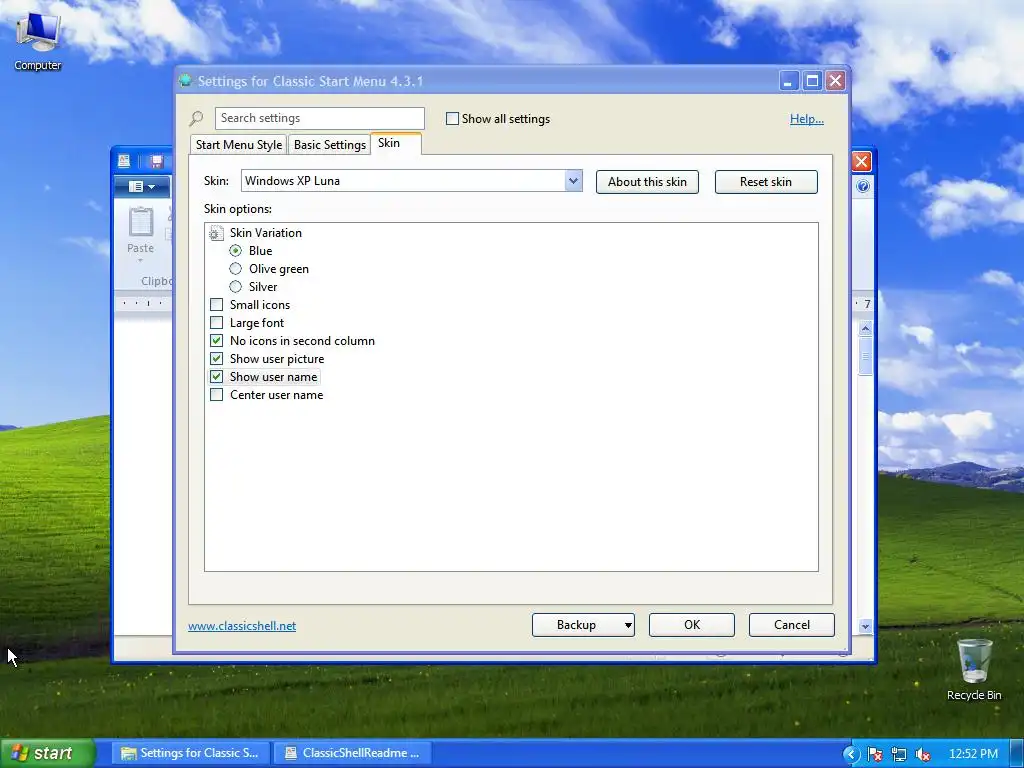Click the Cancel button
Image resolution: width=1024 pixels, height=768 pixels.
(792, 625)
